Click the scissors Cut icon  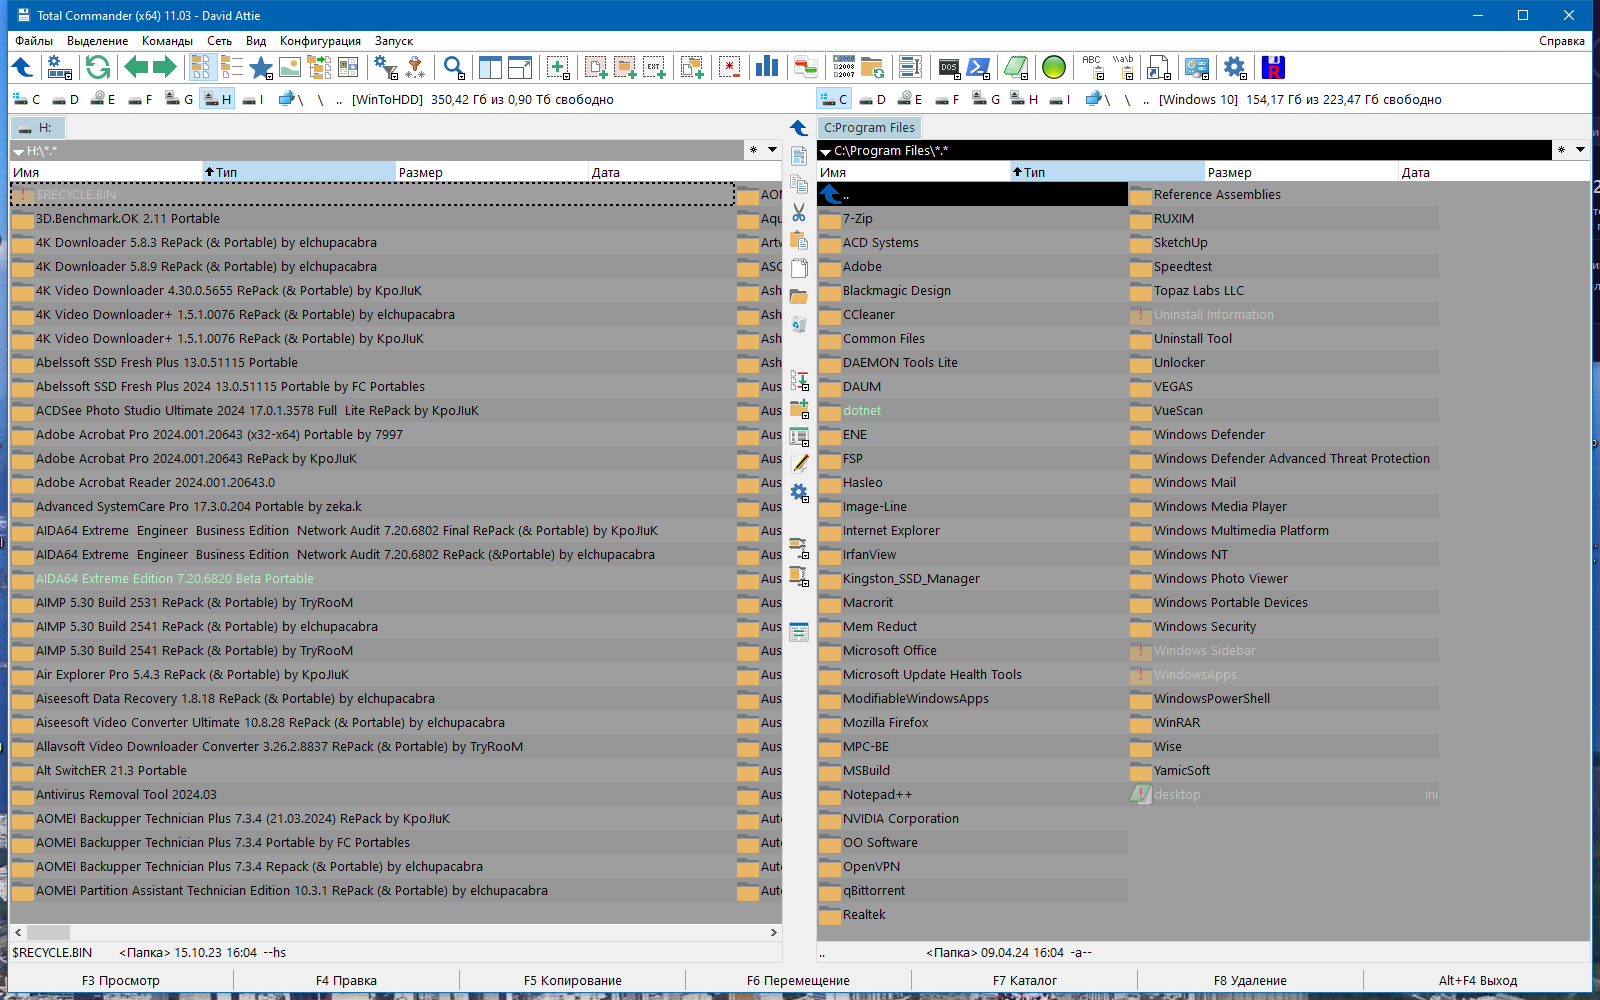coord(799,212)
